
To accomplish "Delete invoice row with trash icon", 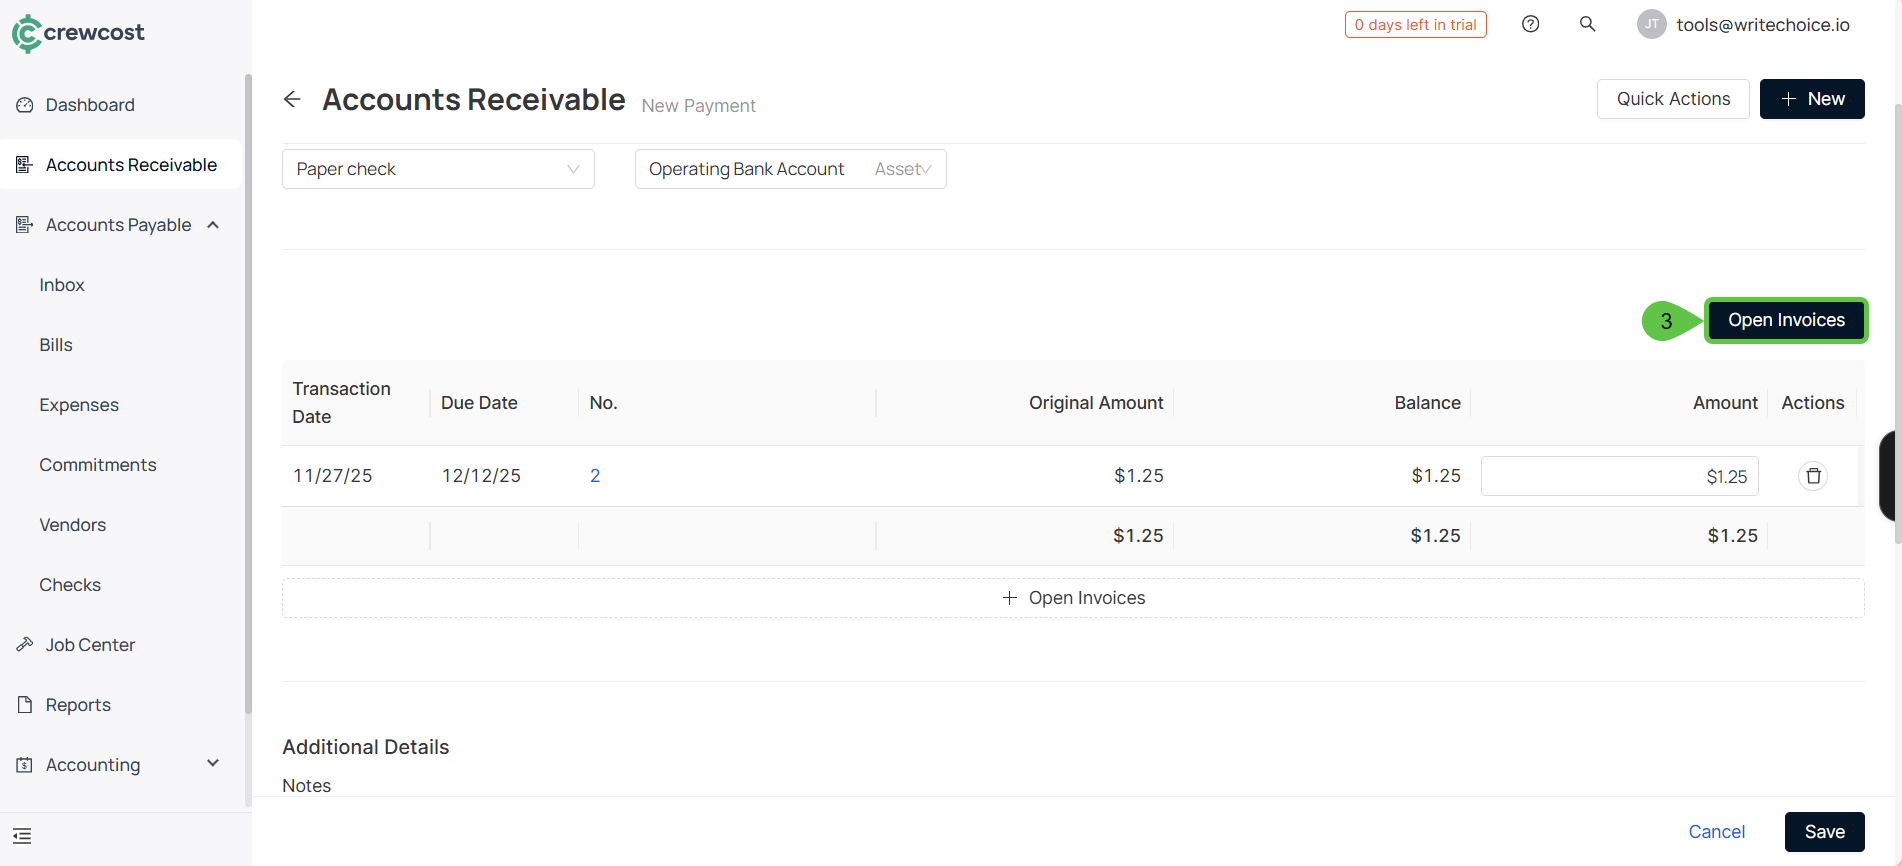I will point(1813,476).
